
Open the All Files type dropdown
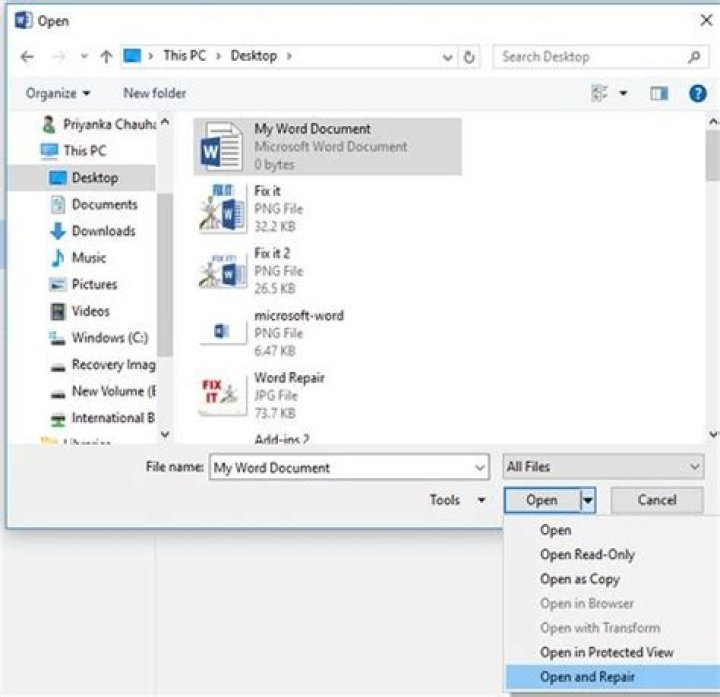[x=603, y=467]
